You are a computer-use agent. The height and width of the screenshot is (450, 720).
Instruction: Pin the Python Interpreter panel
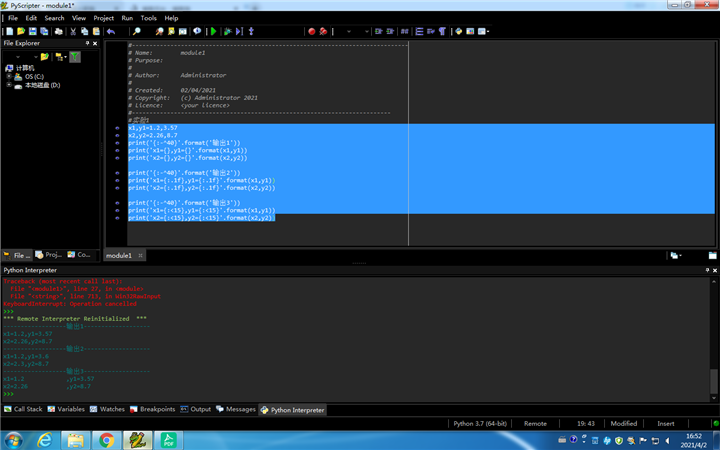coord(707,270)
